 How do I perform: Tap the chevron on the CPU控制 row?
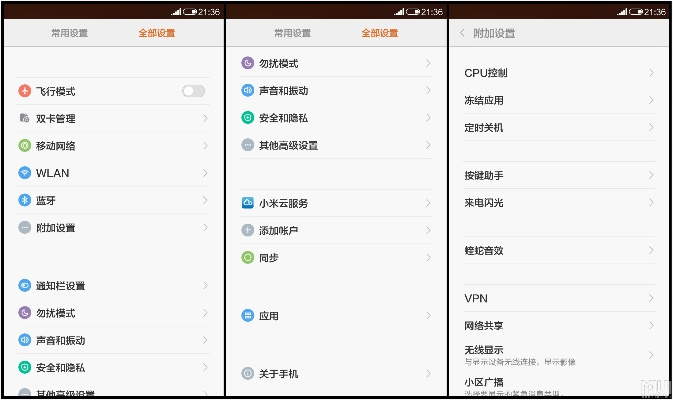(x=652, y=73)
